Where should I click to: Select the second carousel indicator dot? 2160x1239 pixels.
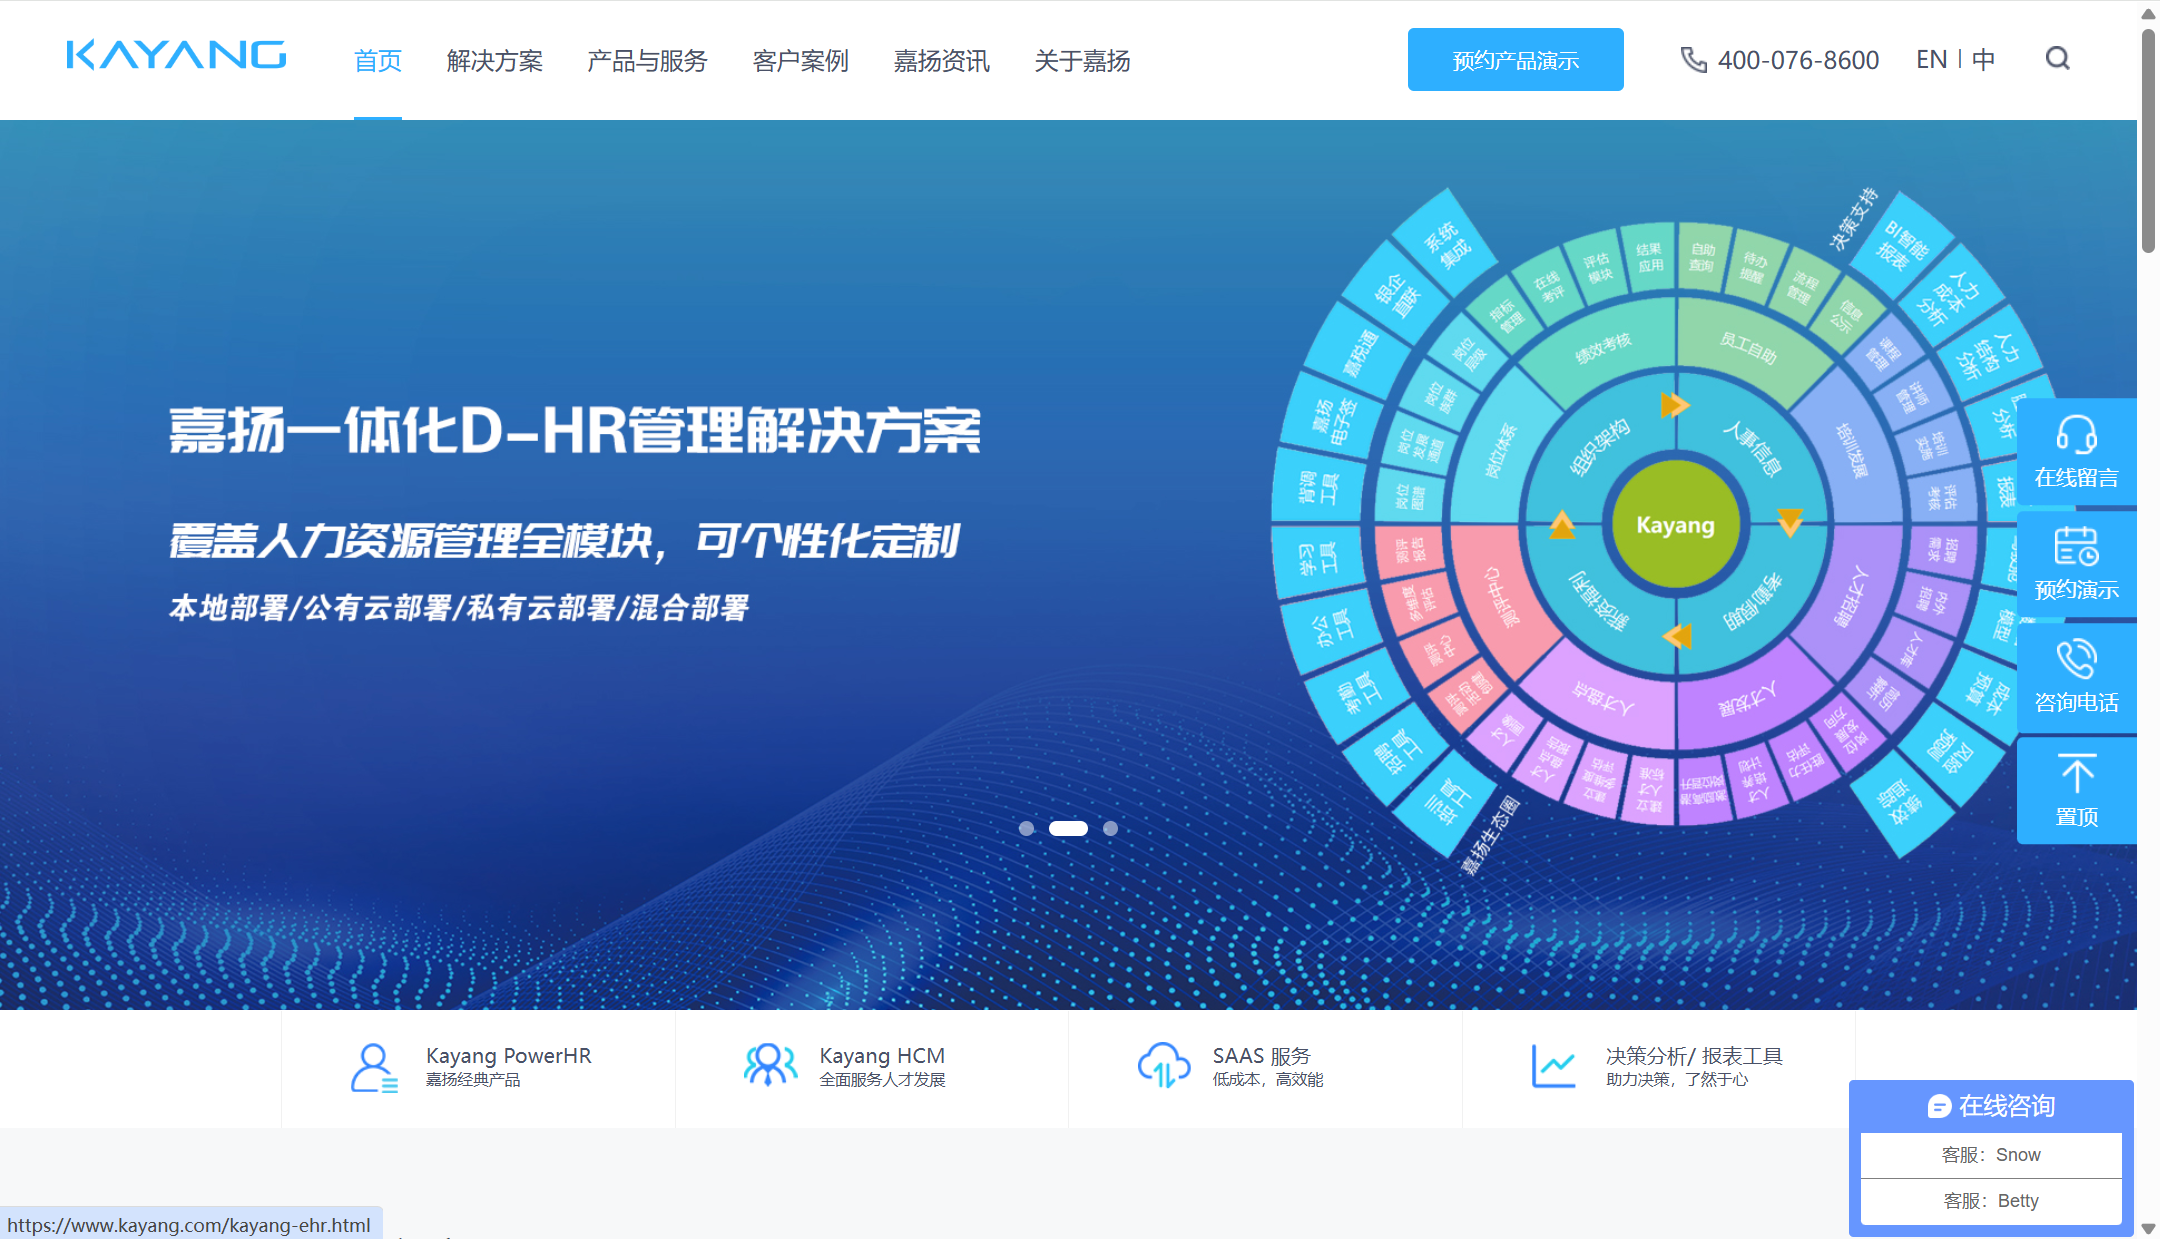coord(1068,828)
